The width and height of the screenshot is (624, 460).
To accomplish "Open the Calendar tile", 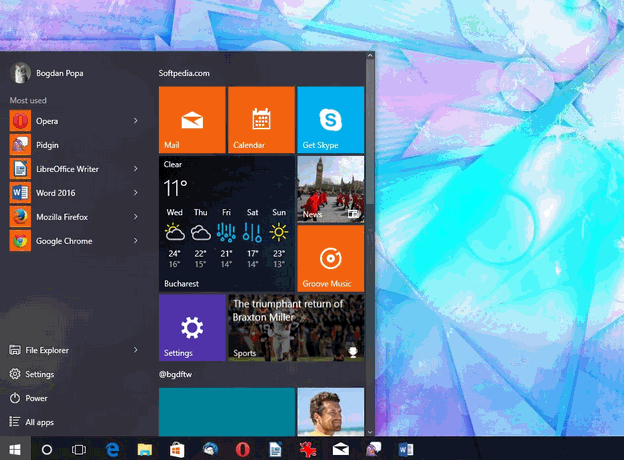I will 261,120.
